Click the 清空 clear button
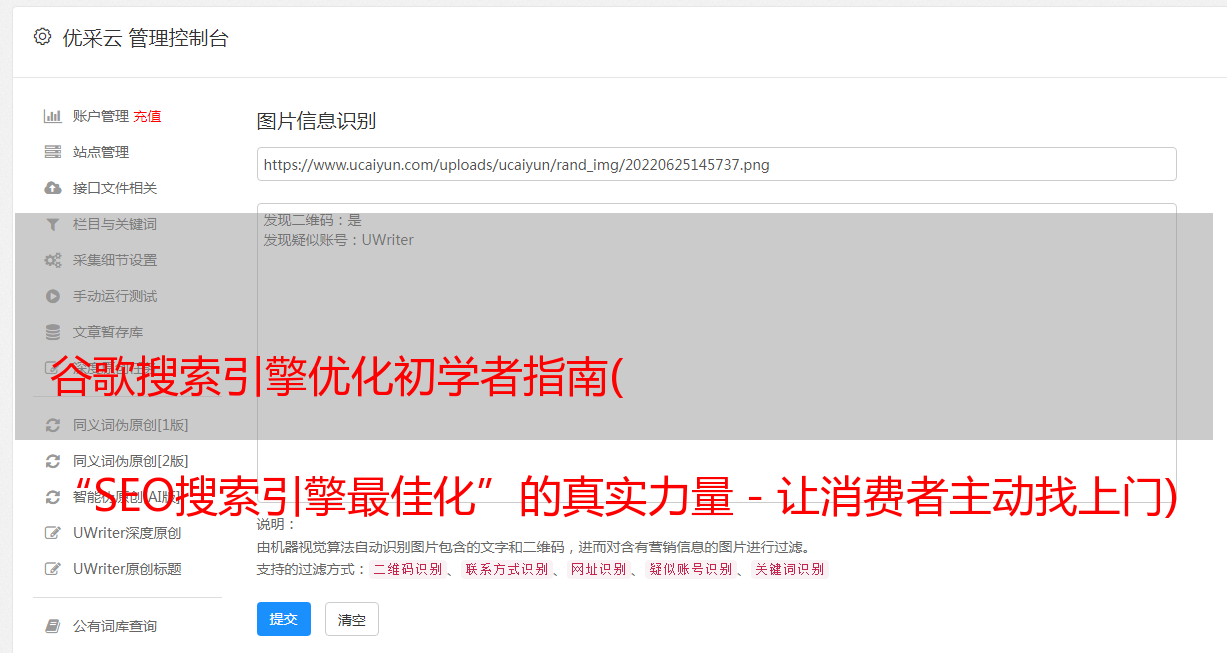The width and height of the screenshot is (1227, 653). [352, 620]
